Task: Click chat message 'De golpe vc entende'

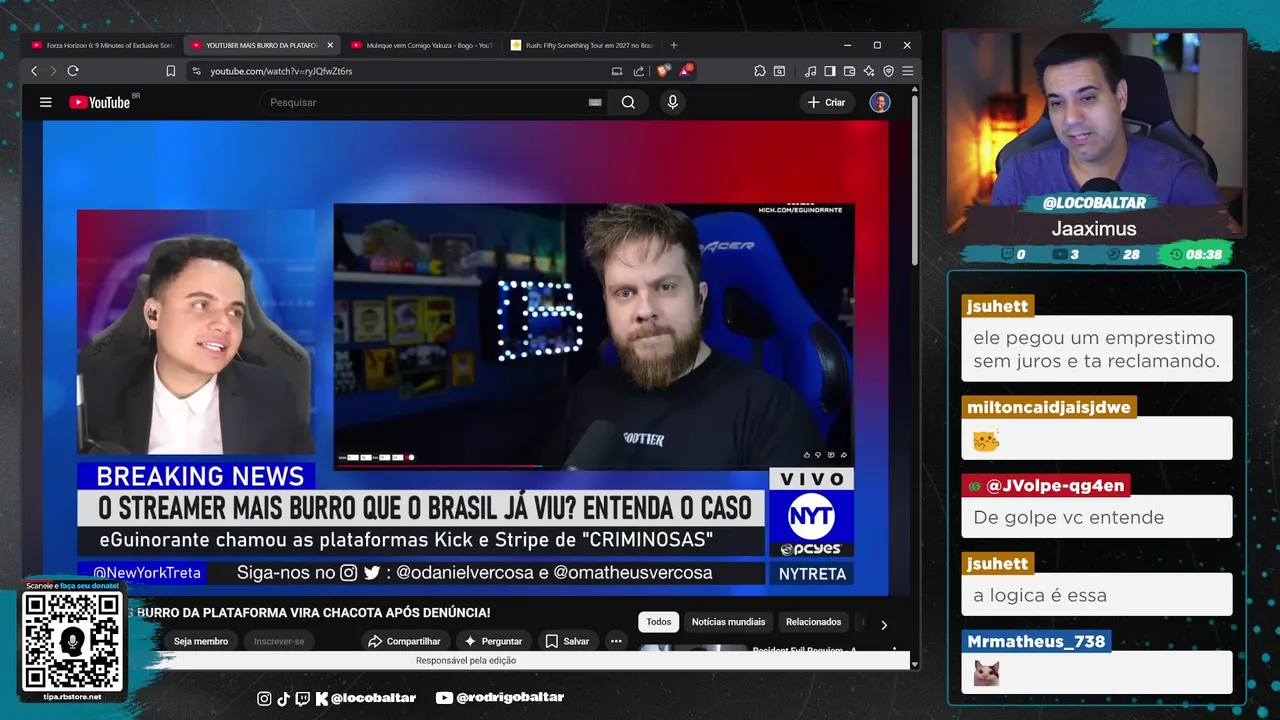Action: point(1068,517)
